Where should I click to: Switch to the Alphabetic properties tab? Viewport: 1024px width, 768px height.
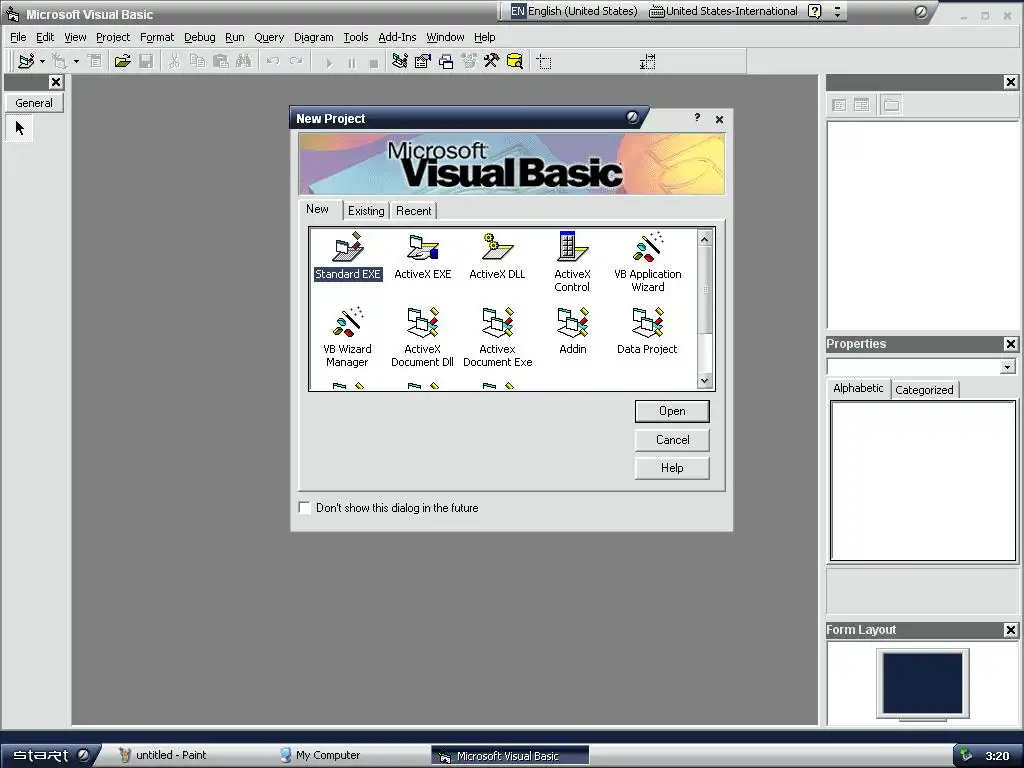pyautogui.click(x=858, y=388)
